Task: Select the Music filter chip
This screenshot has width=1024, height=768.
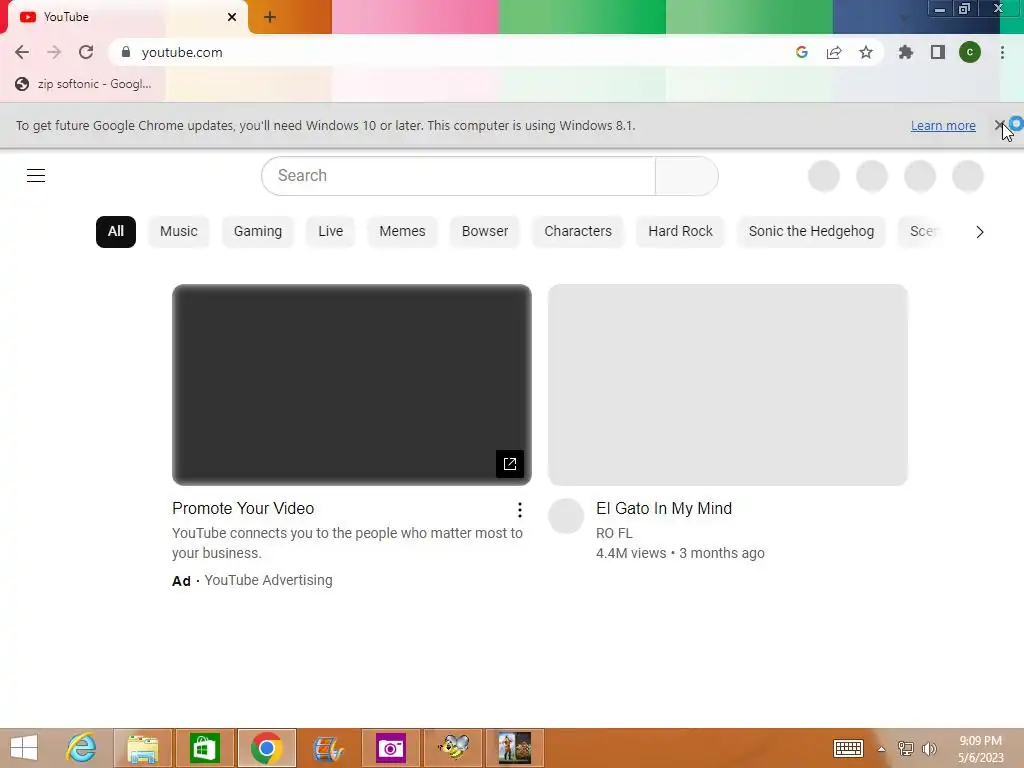Action: (178, 232)
